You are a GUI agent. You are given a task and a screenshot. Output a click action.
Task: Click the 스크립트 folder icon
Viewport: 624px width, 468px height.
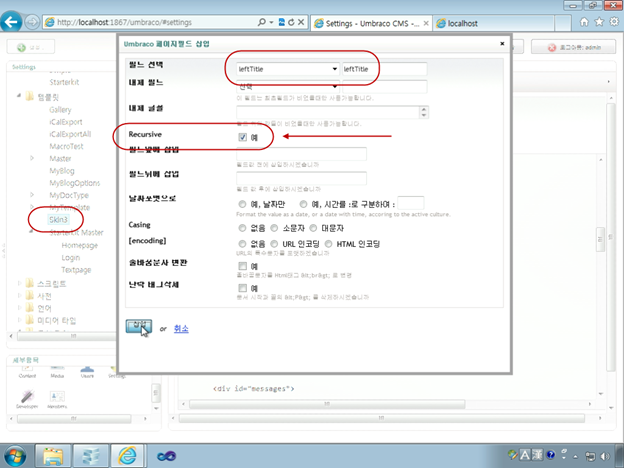29,283
